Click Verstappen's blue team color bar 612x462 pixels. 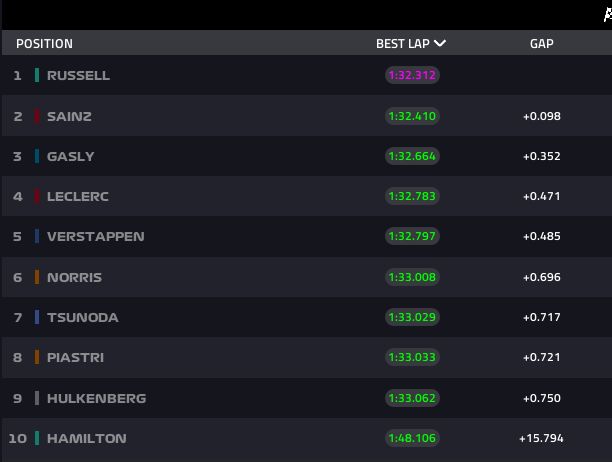coord(37,236)
